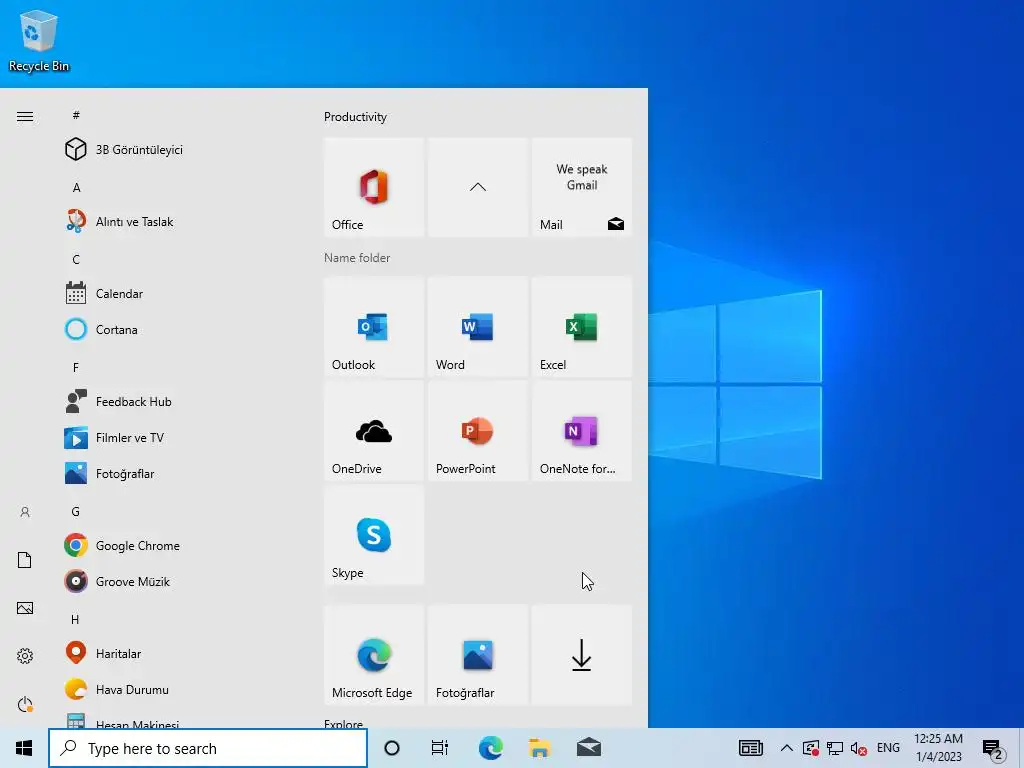Select the Productivity group header
Screen dimensions: 1024x768
click(x=355, y=117)
